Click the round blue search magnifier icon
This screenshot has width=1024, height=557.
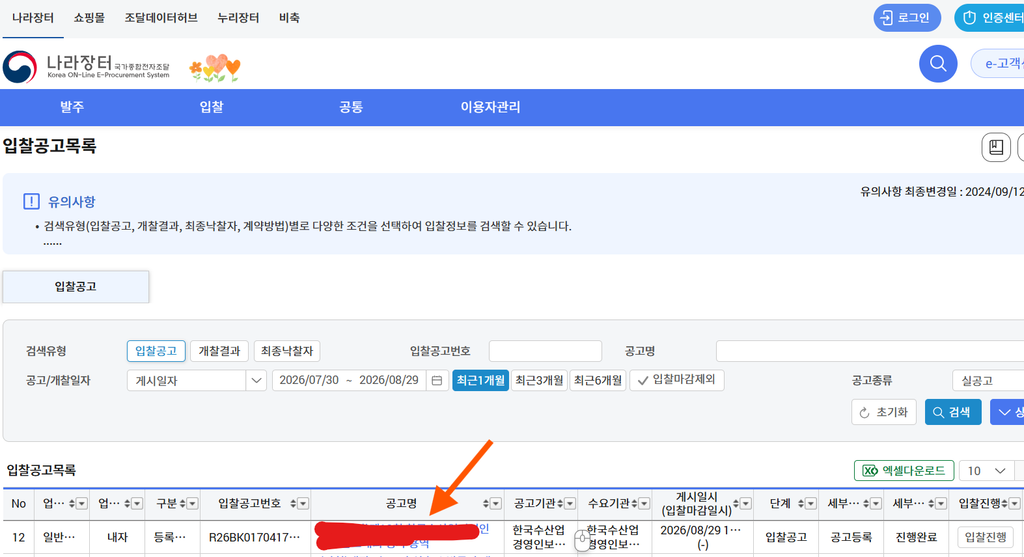point(938,64)
